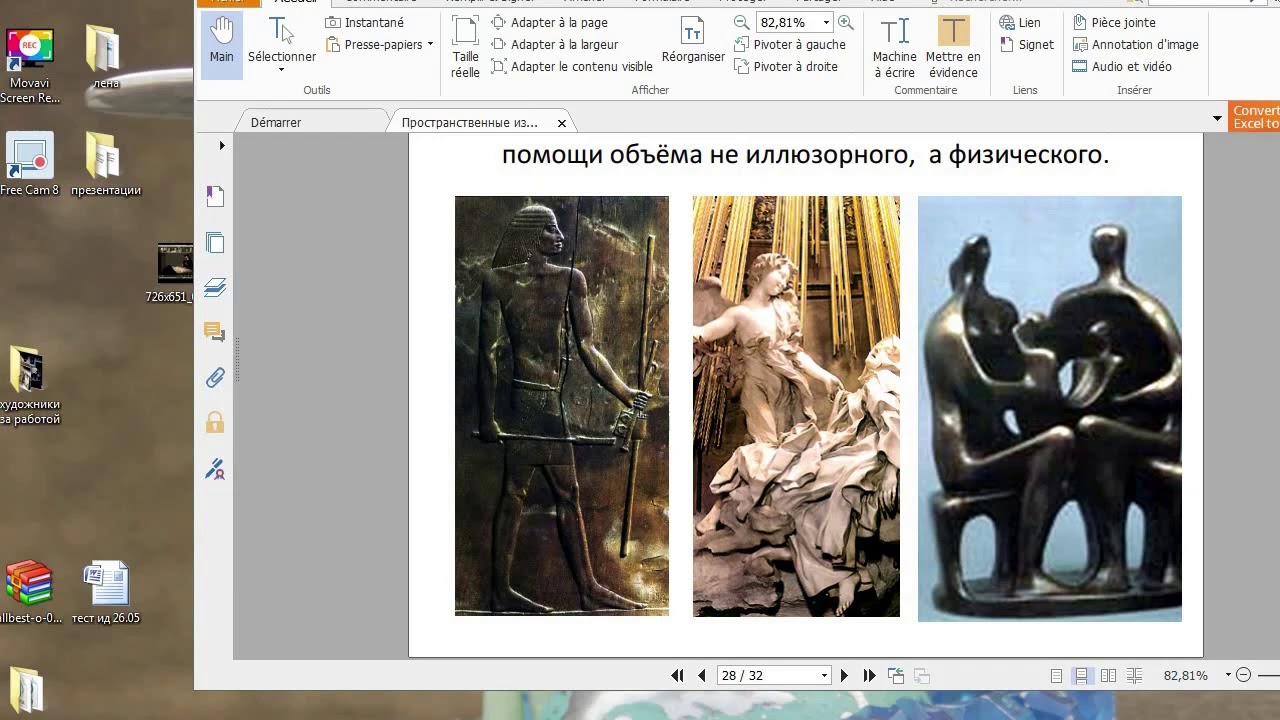The image size is (1280, 720).
Task: Open the pages thumbnails panel icon
Action: [215, 242]
